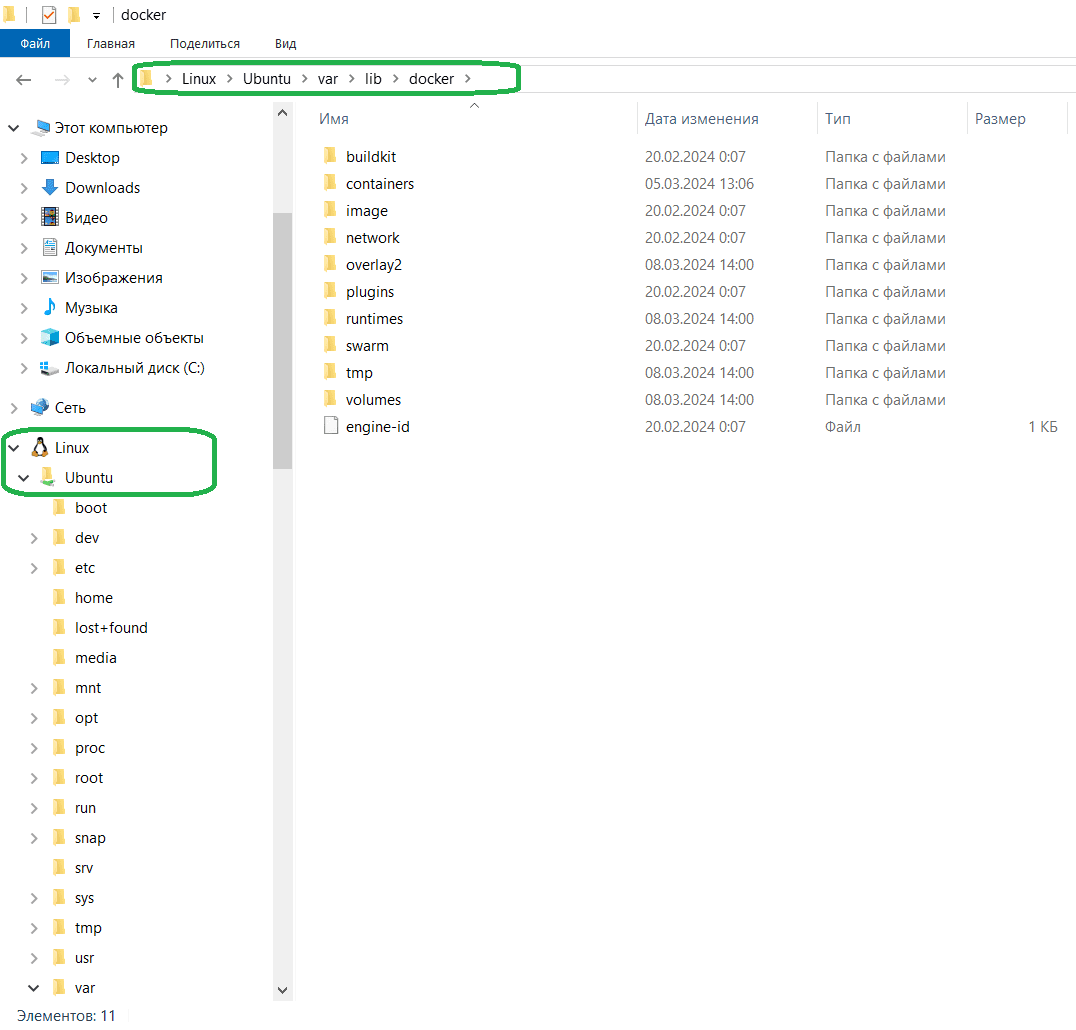
Task: Select the home folder in tree
Action: click(93, 598)
